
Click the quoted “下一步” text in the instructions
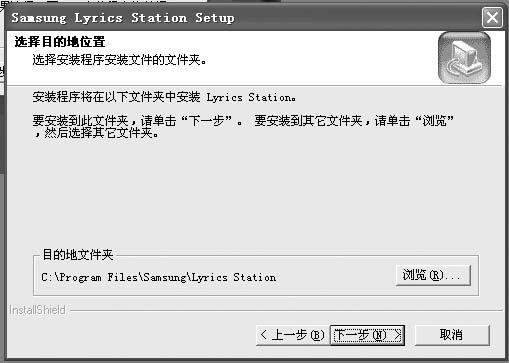click(207, 121)
